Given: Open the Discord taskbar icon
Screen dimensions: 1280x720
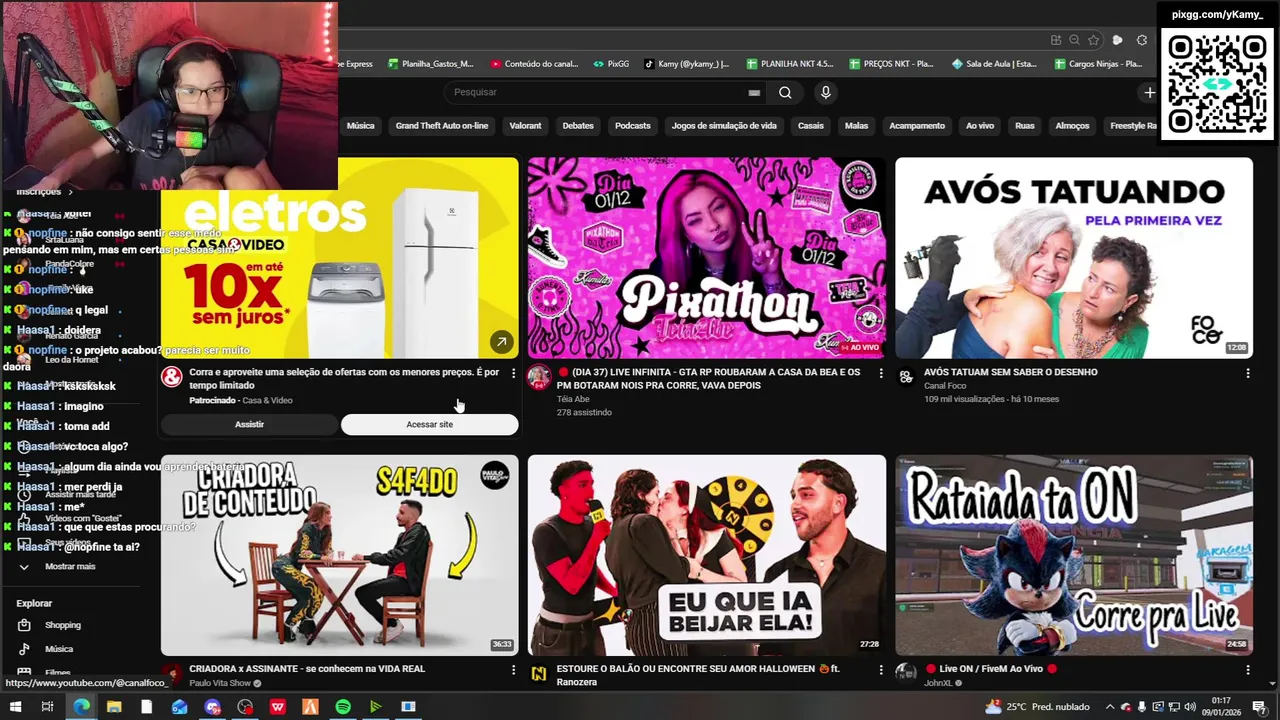Looking at the screenshot, I should 212,707.
